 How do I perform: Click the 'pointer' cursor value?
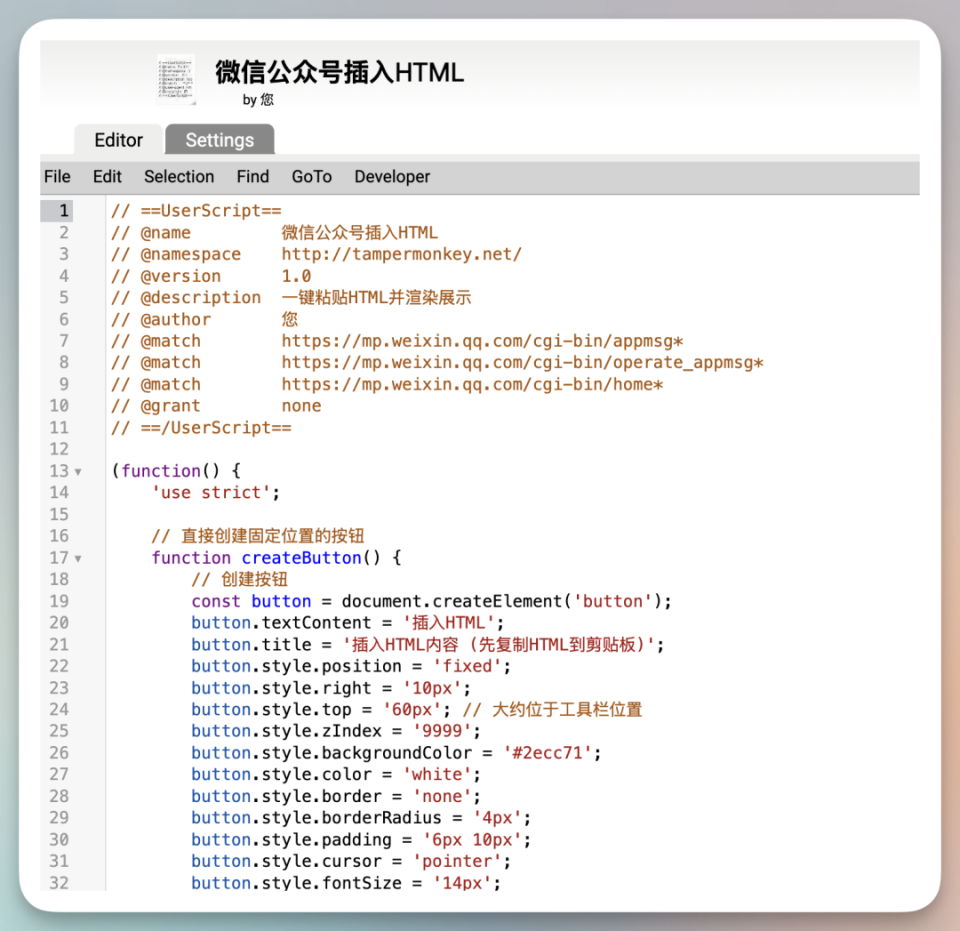click(x=457, y=861)
